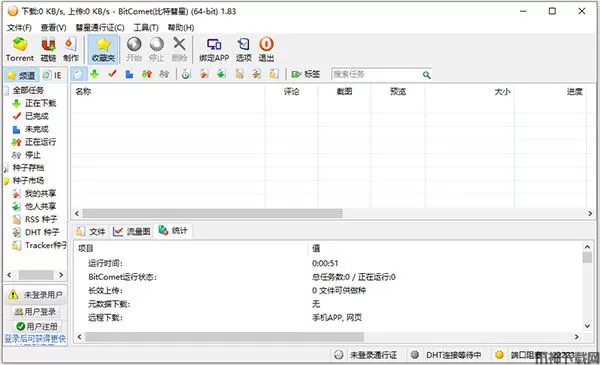Open the 文件(F) menu

click(x=19, y=28)
